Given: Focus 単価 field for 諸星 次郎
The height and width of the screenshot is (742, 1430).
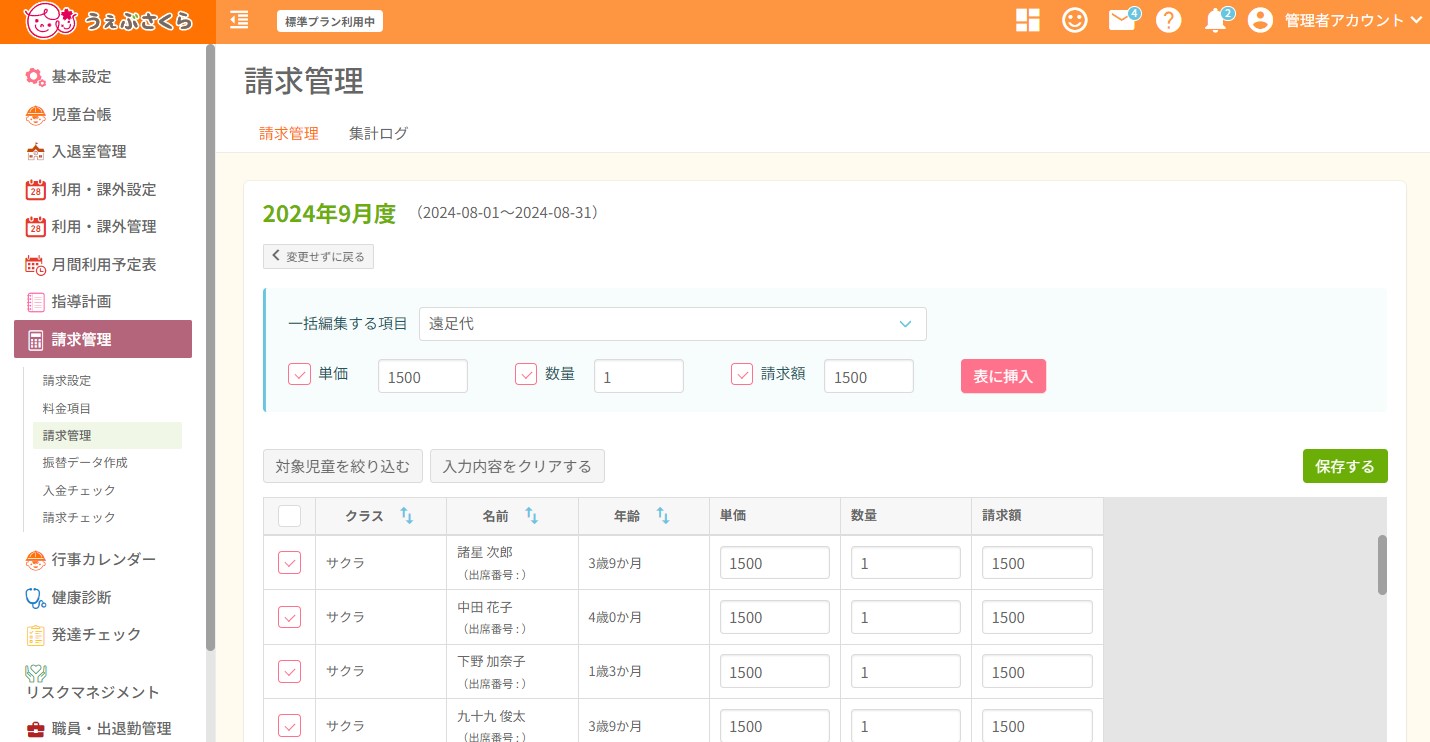Looking at the screenshot, I should pos(775,563).
